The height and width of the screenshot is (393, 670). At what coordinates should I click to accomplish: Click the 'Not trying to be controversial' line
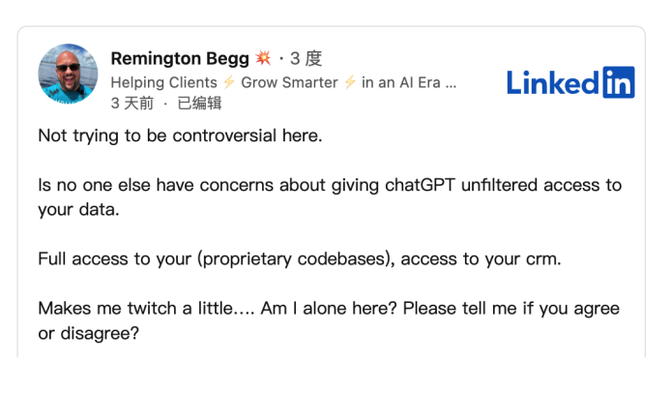click(180, 136)
